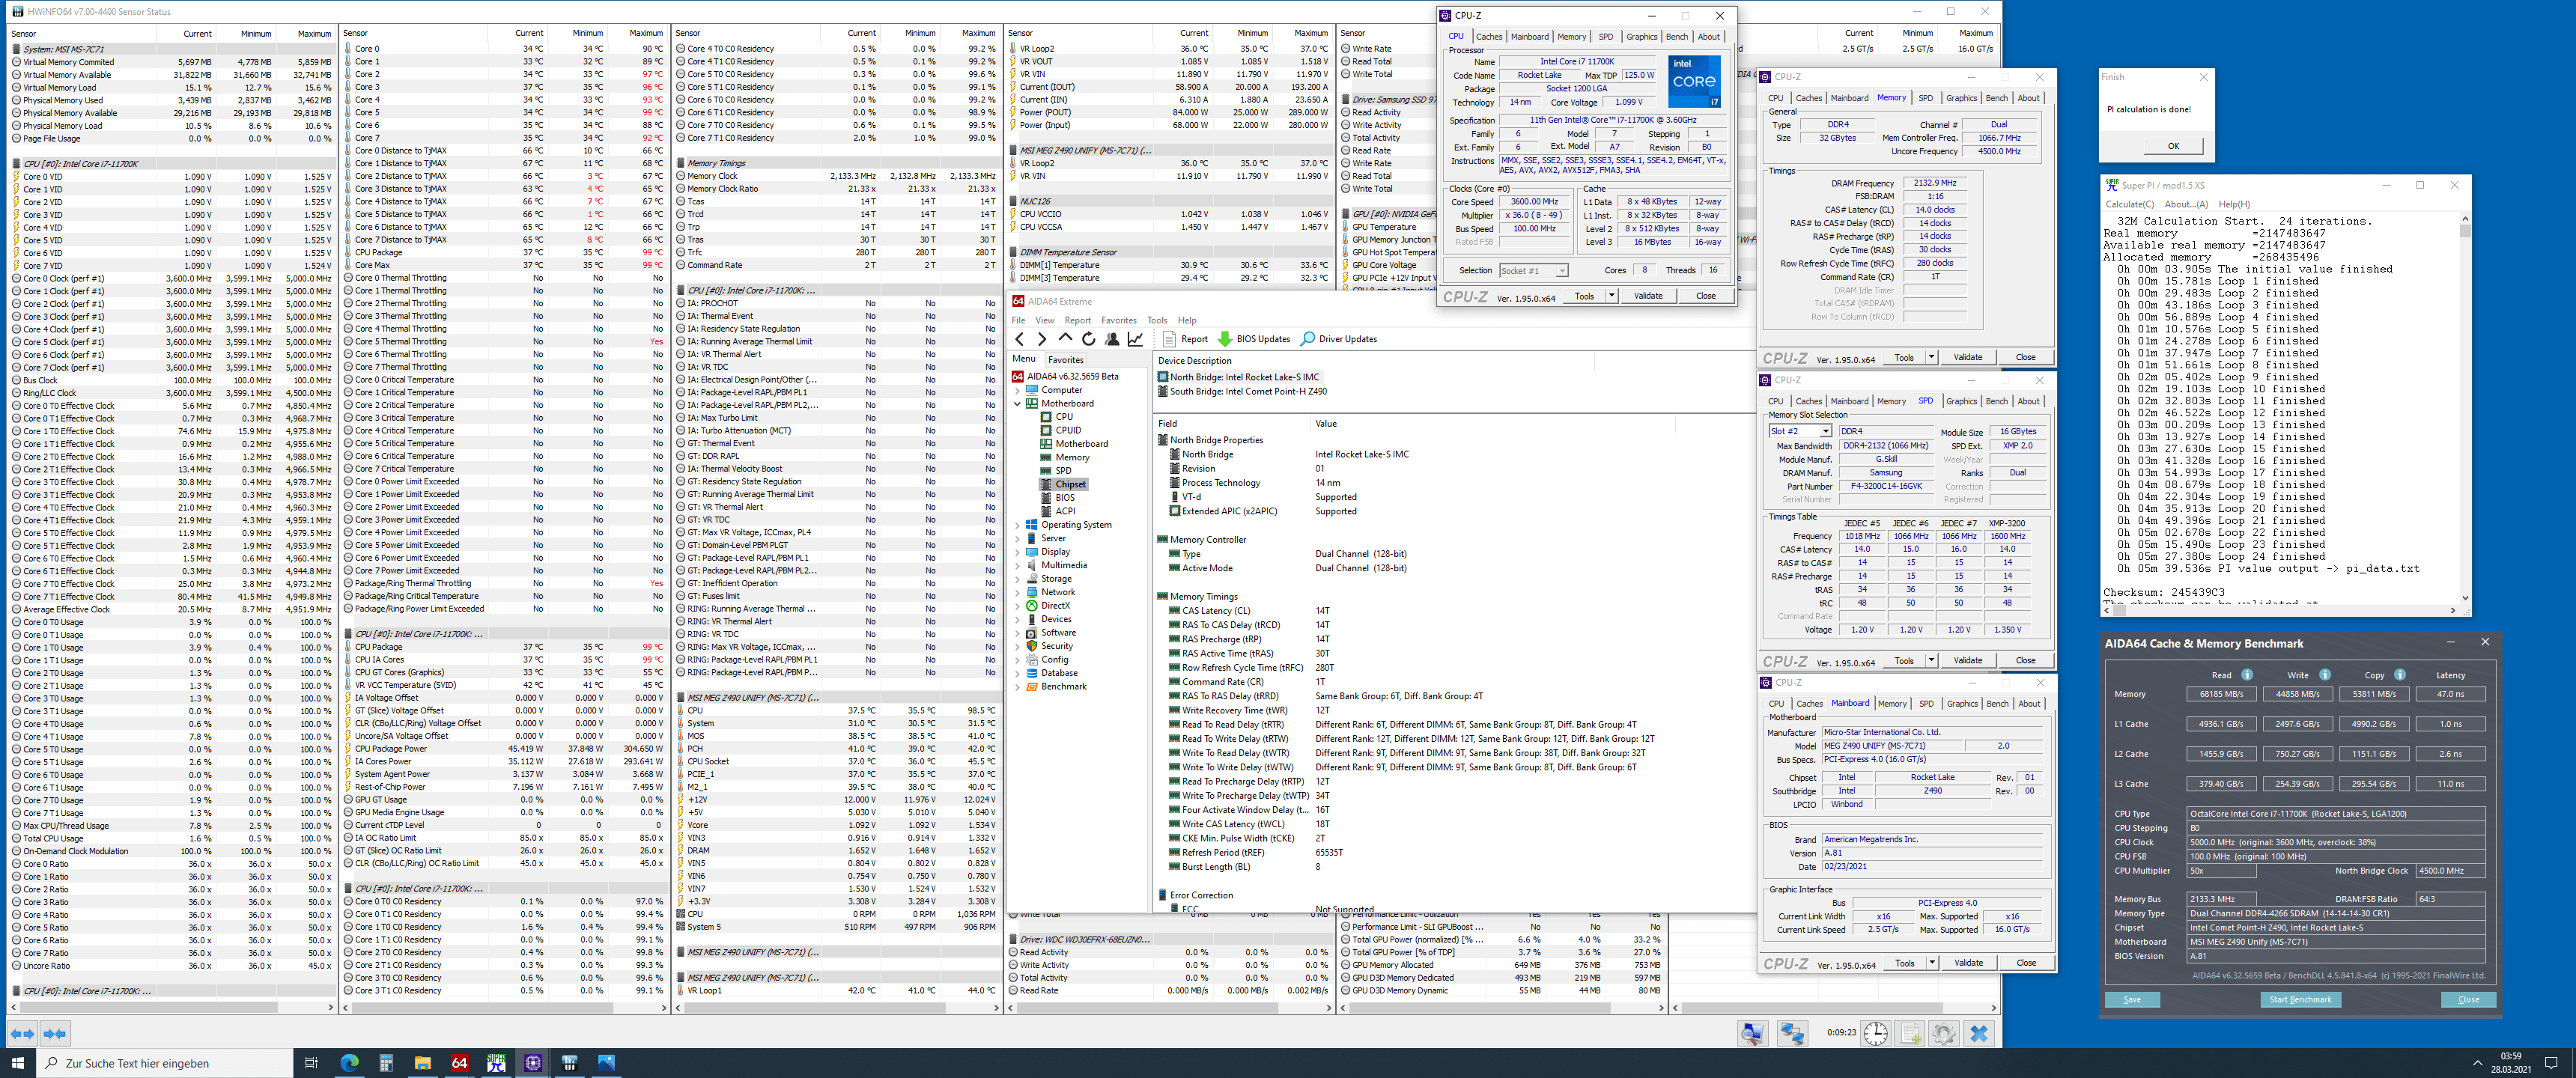Click taskbar search box
This screenshot has height=1078, width=2576.
[x=164, y=1062]
